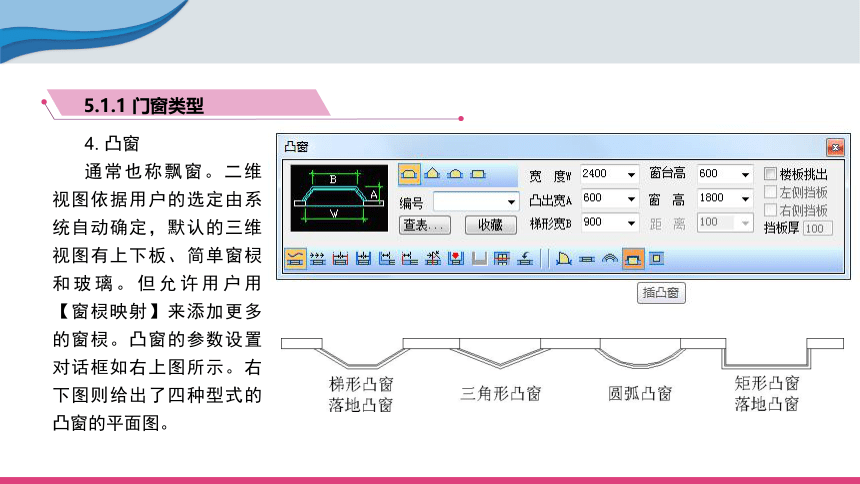Open the 梯形宽B dropdown
This screenshot has width=860, height=484.
pyautogui.click(x=631, y=223)
